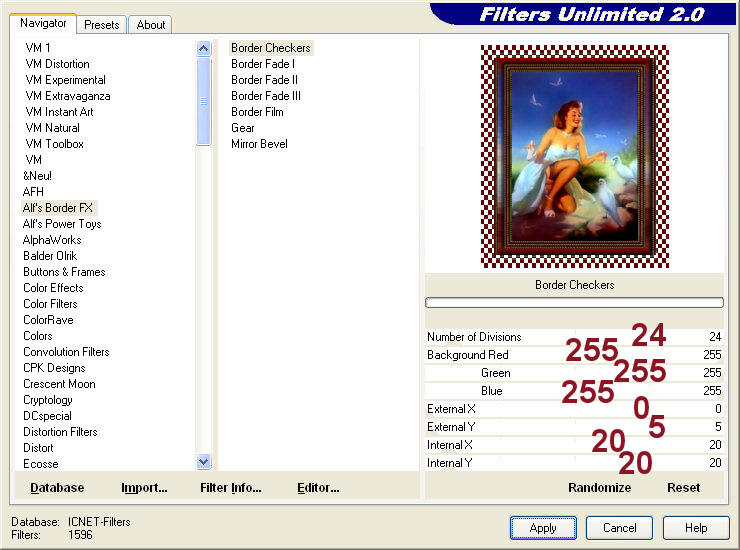Select Ecosse category
The height and width of the screenshot is (550, 740).
[41, 464]
